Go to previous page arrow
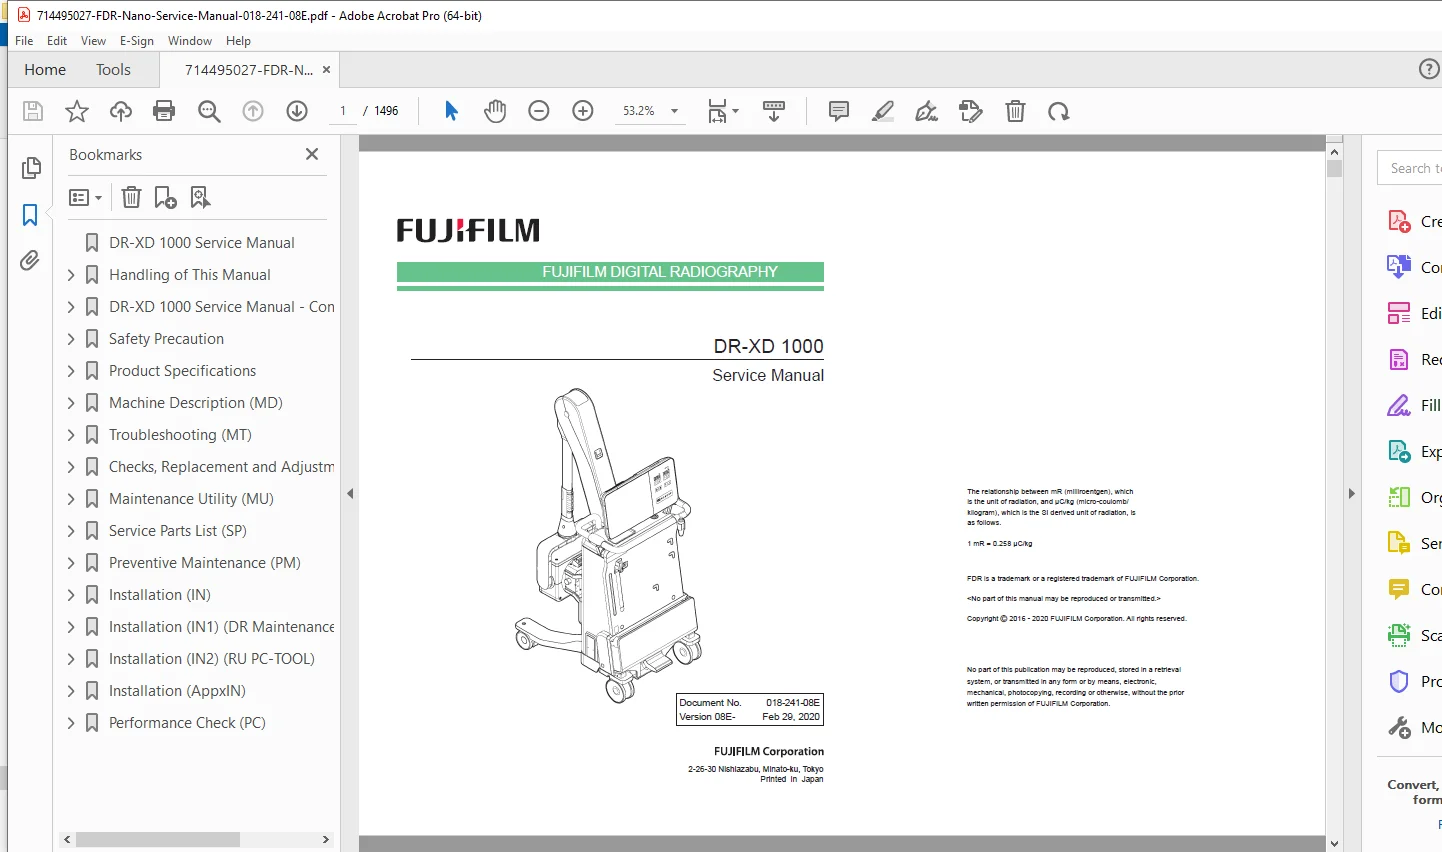The height and width of the screenshot is (852, 1442). click(x=253, y=111)
